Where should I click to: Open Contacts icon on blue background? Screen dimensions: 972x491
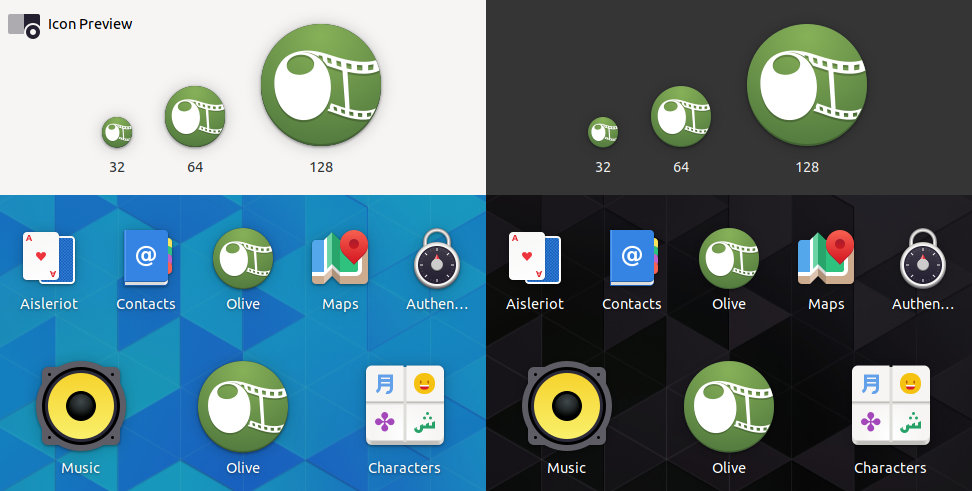[146, 258]
